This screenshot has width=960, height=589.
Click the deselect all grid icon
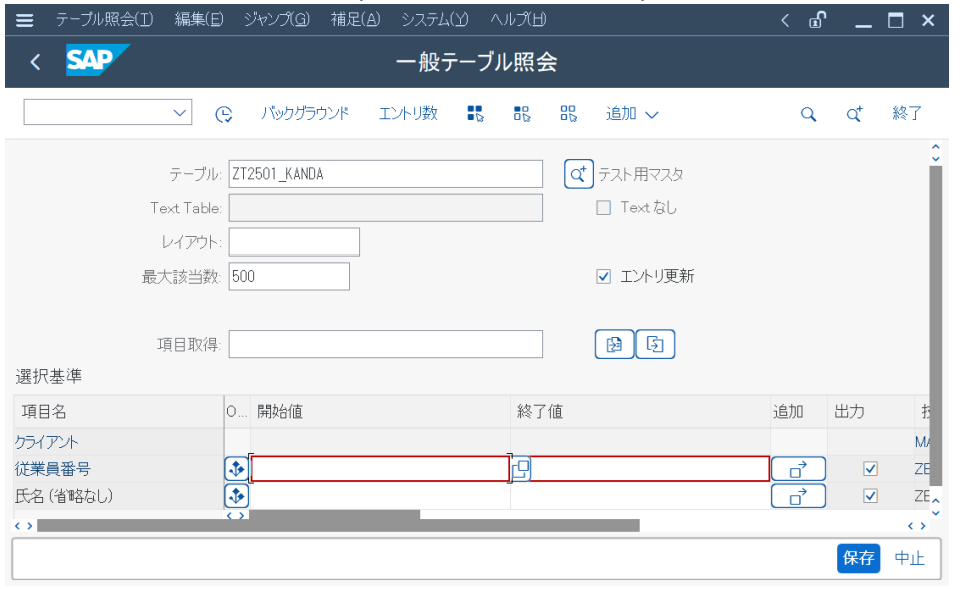point(568,114)
